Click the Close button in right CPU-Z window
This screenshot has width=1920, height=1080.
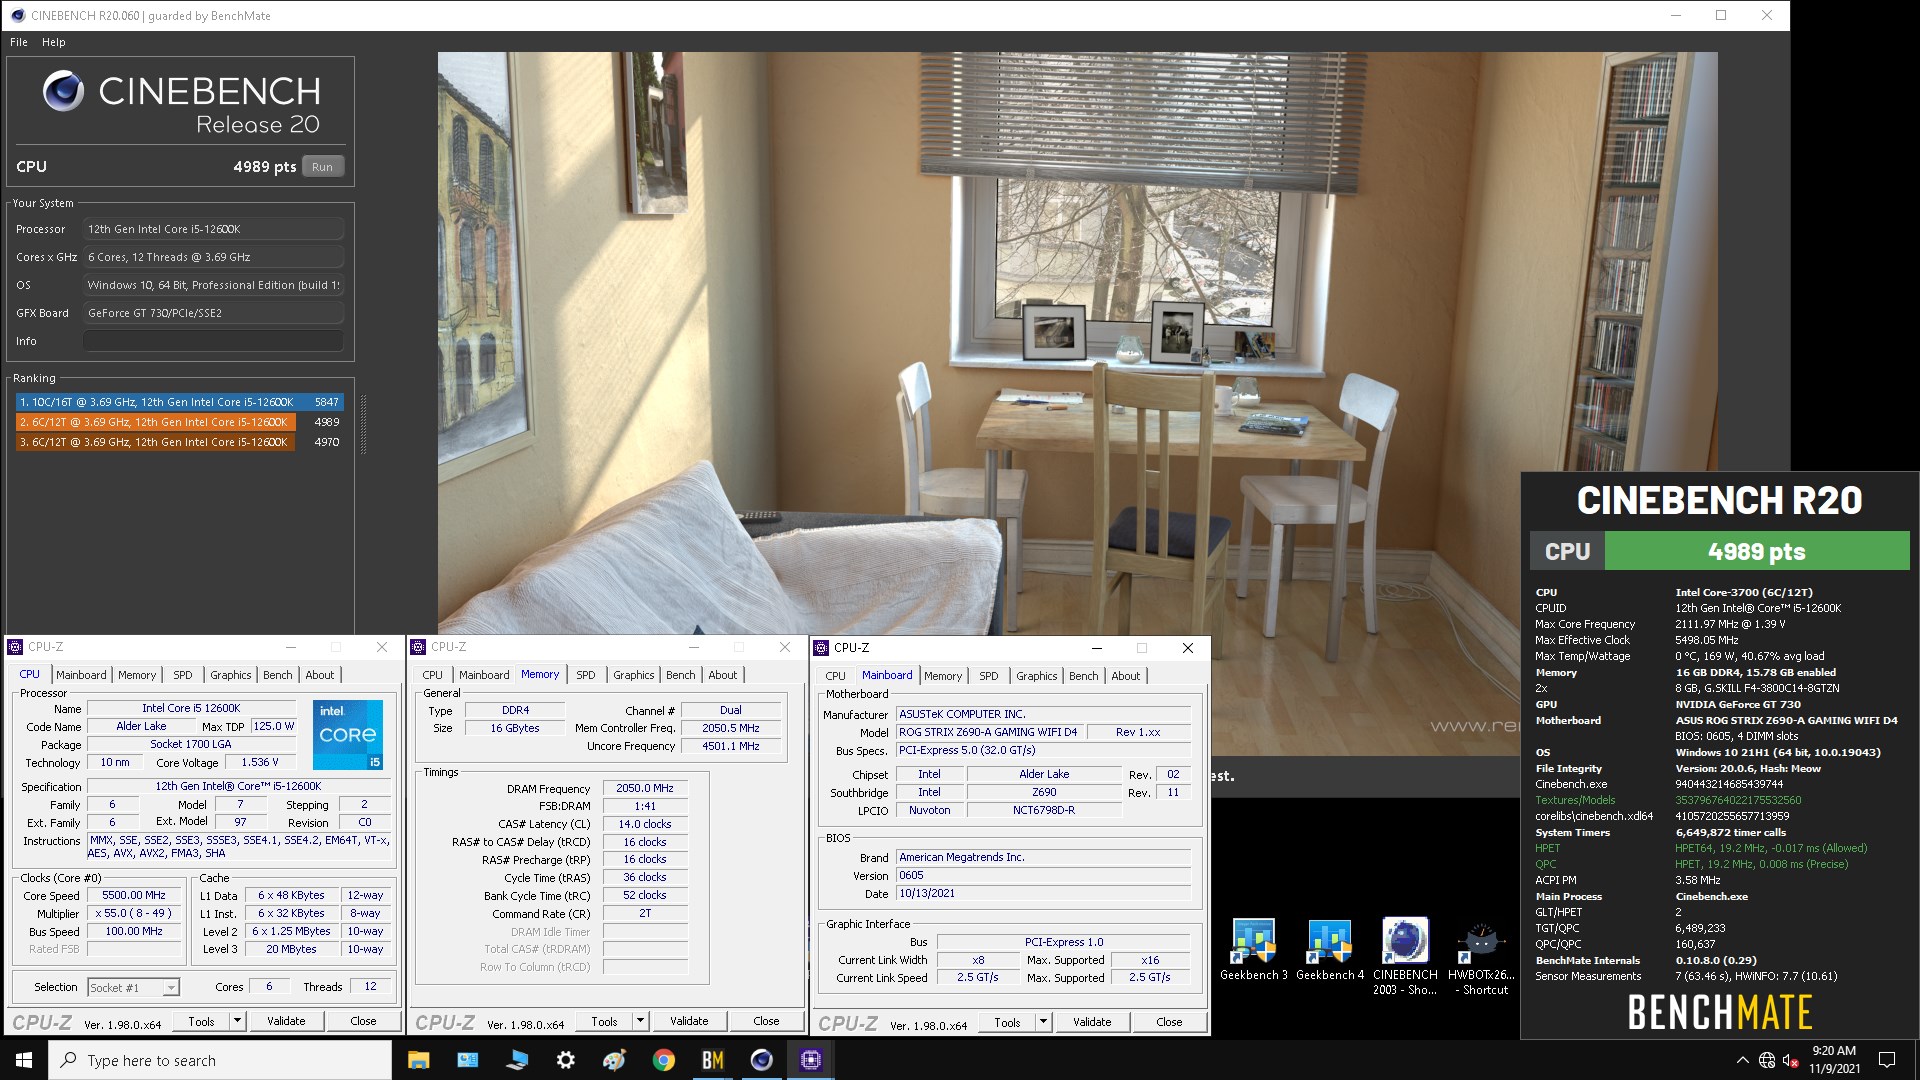1169,1022
